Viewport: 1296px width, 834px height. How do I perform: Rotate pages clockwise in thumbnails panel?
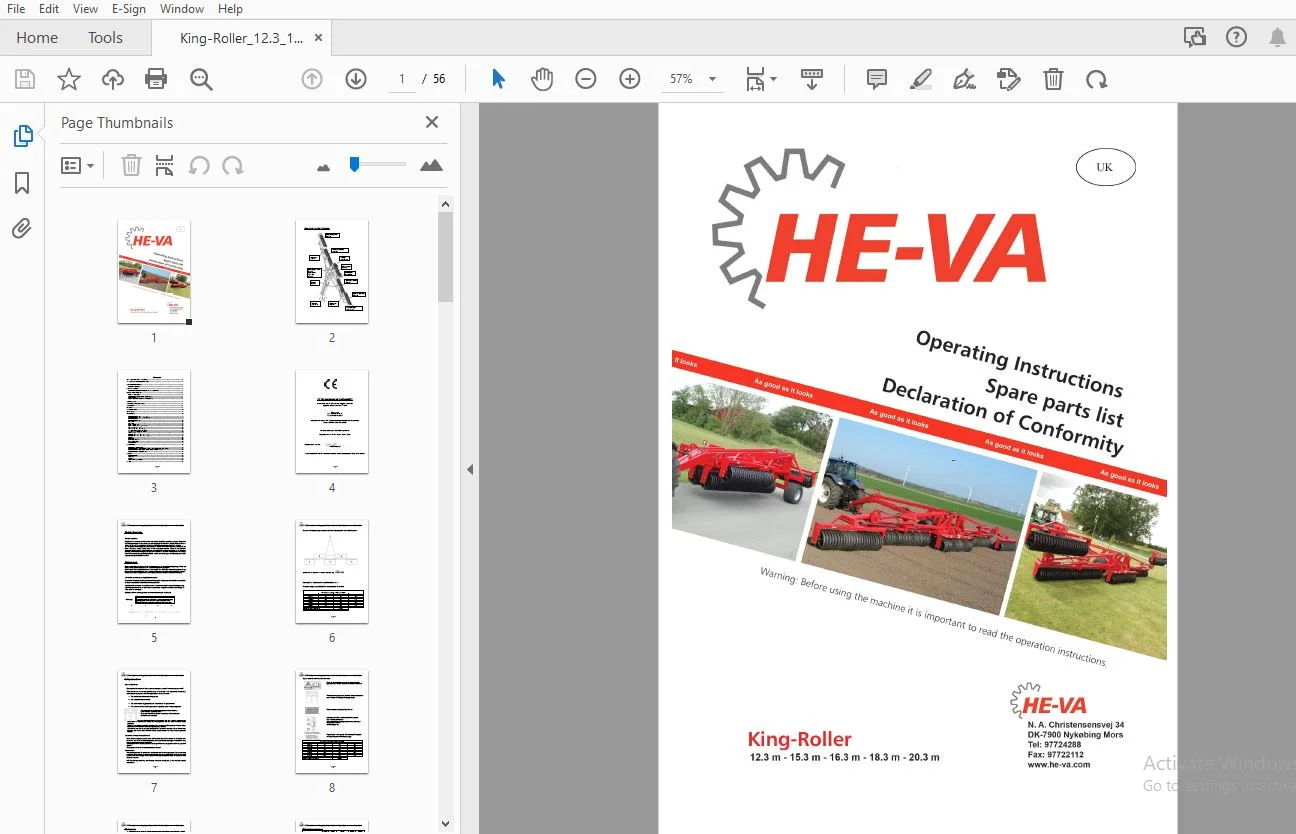point(233,166)
